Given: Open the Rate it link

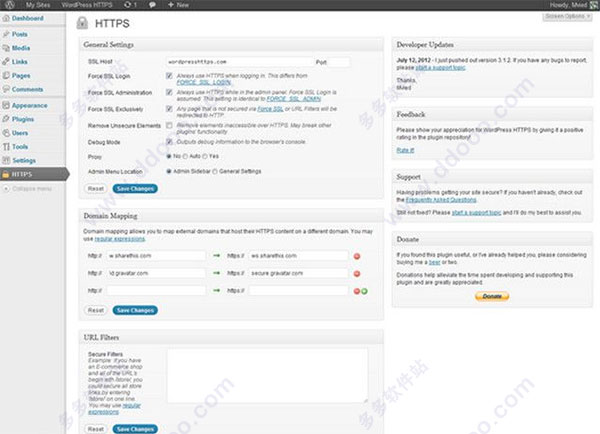Looking at the screenshot, I should 405,150.
